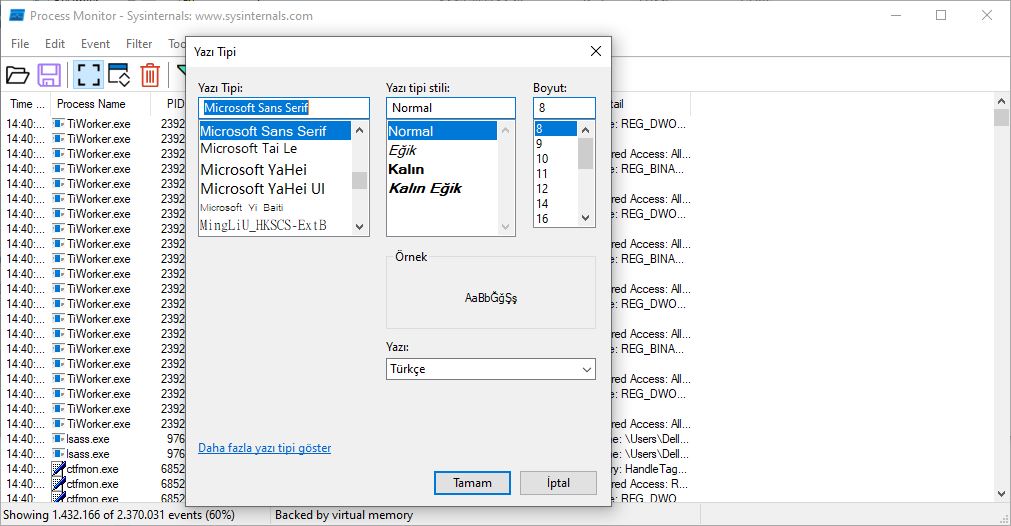Select Microsoft Yi Baiti font

click(x=275, y=208)
